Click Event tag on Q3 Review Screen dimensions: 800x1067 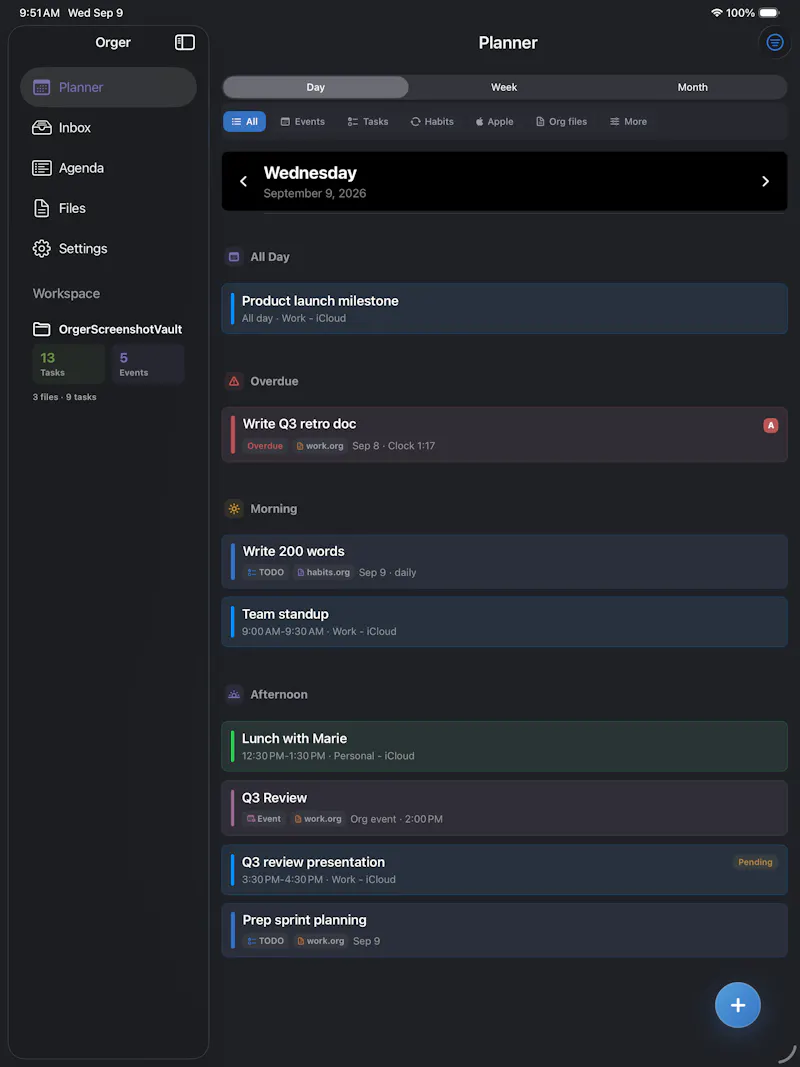pos(263,819)
